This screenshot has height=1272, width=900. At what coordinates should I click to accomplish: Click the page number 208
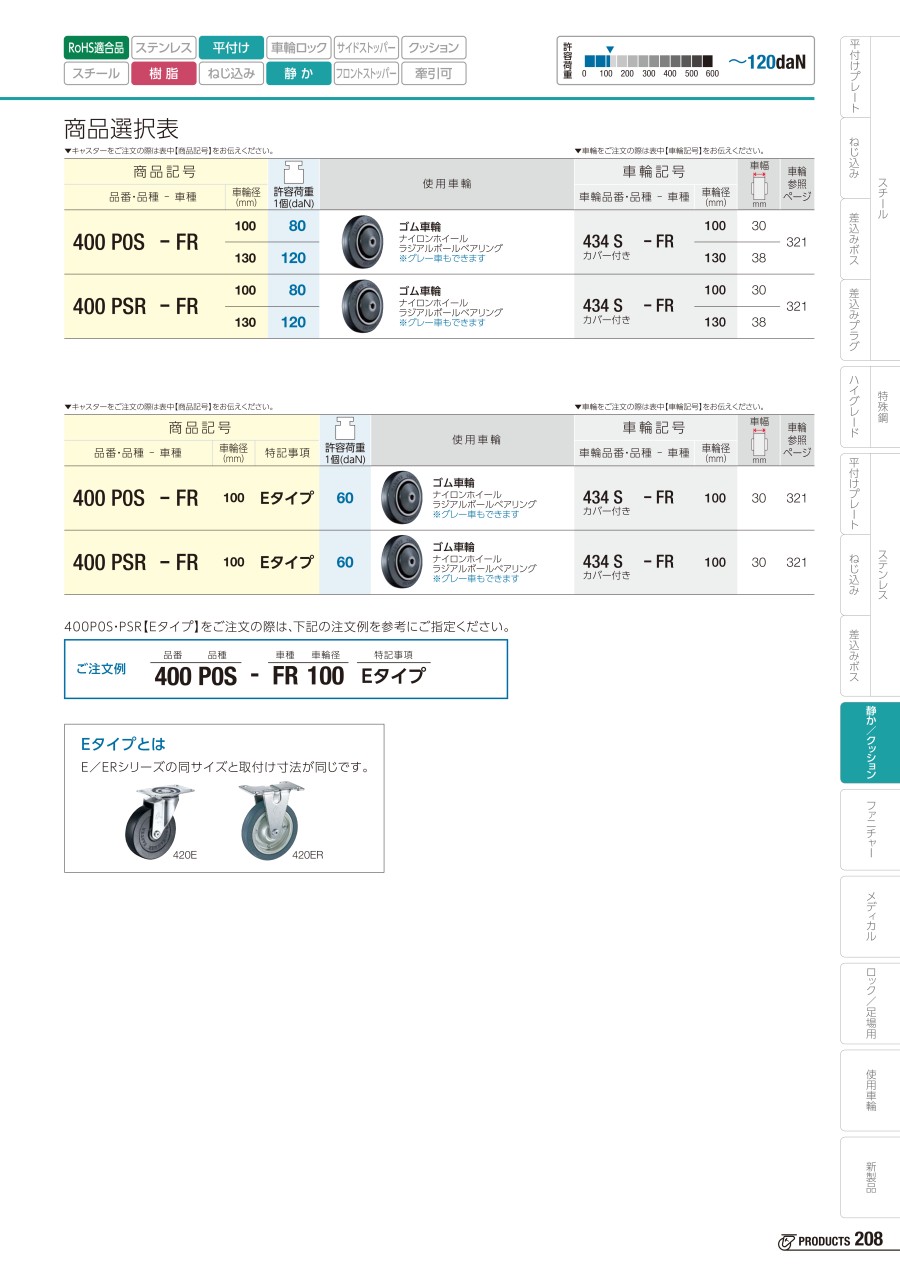click(x=869, y=1239)
